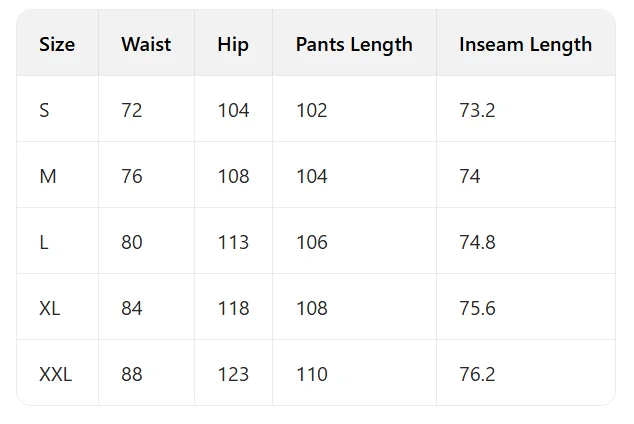Click inseam length value 73.2

point(477,110)
